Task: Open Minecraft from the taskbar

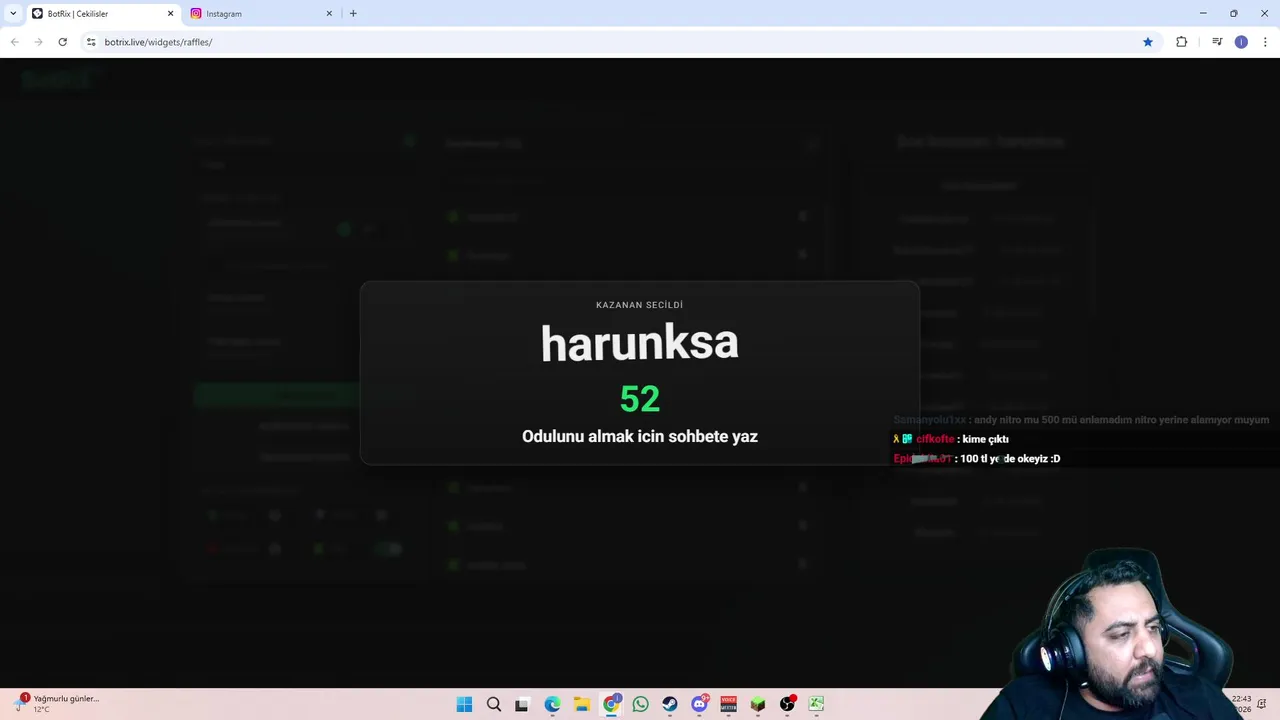Action: click(x=758, y=704)
